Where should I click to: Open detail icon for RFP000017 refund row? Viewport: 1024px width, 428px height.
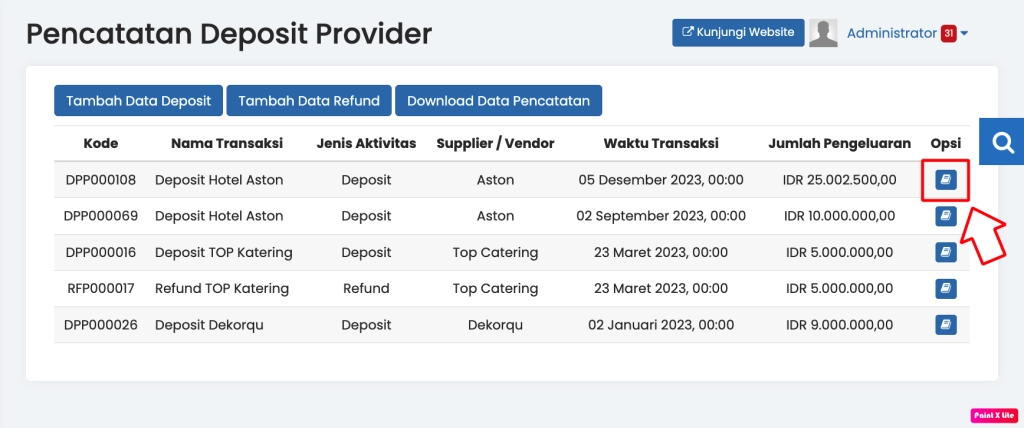click(x=945, y=288)
